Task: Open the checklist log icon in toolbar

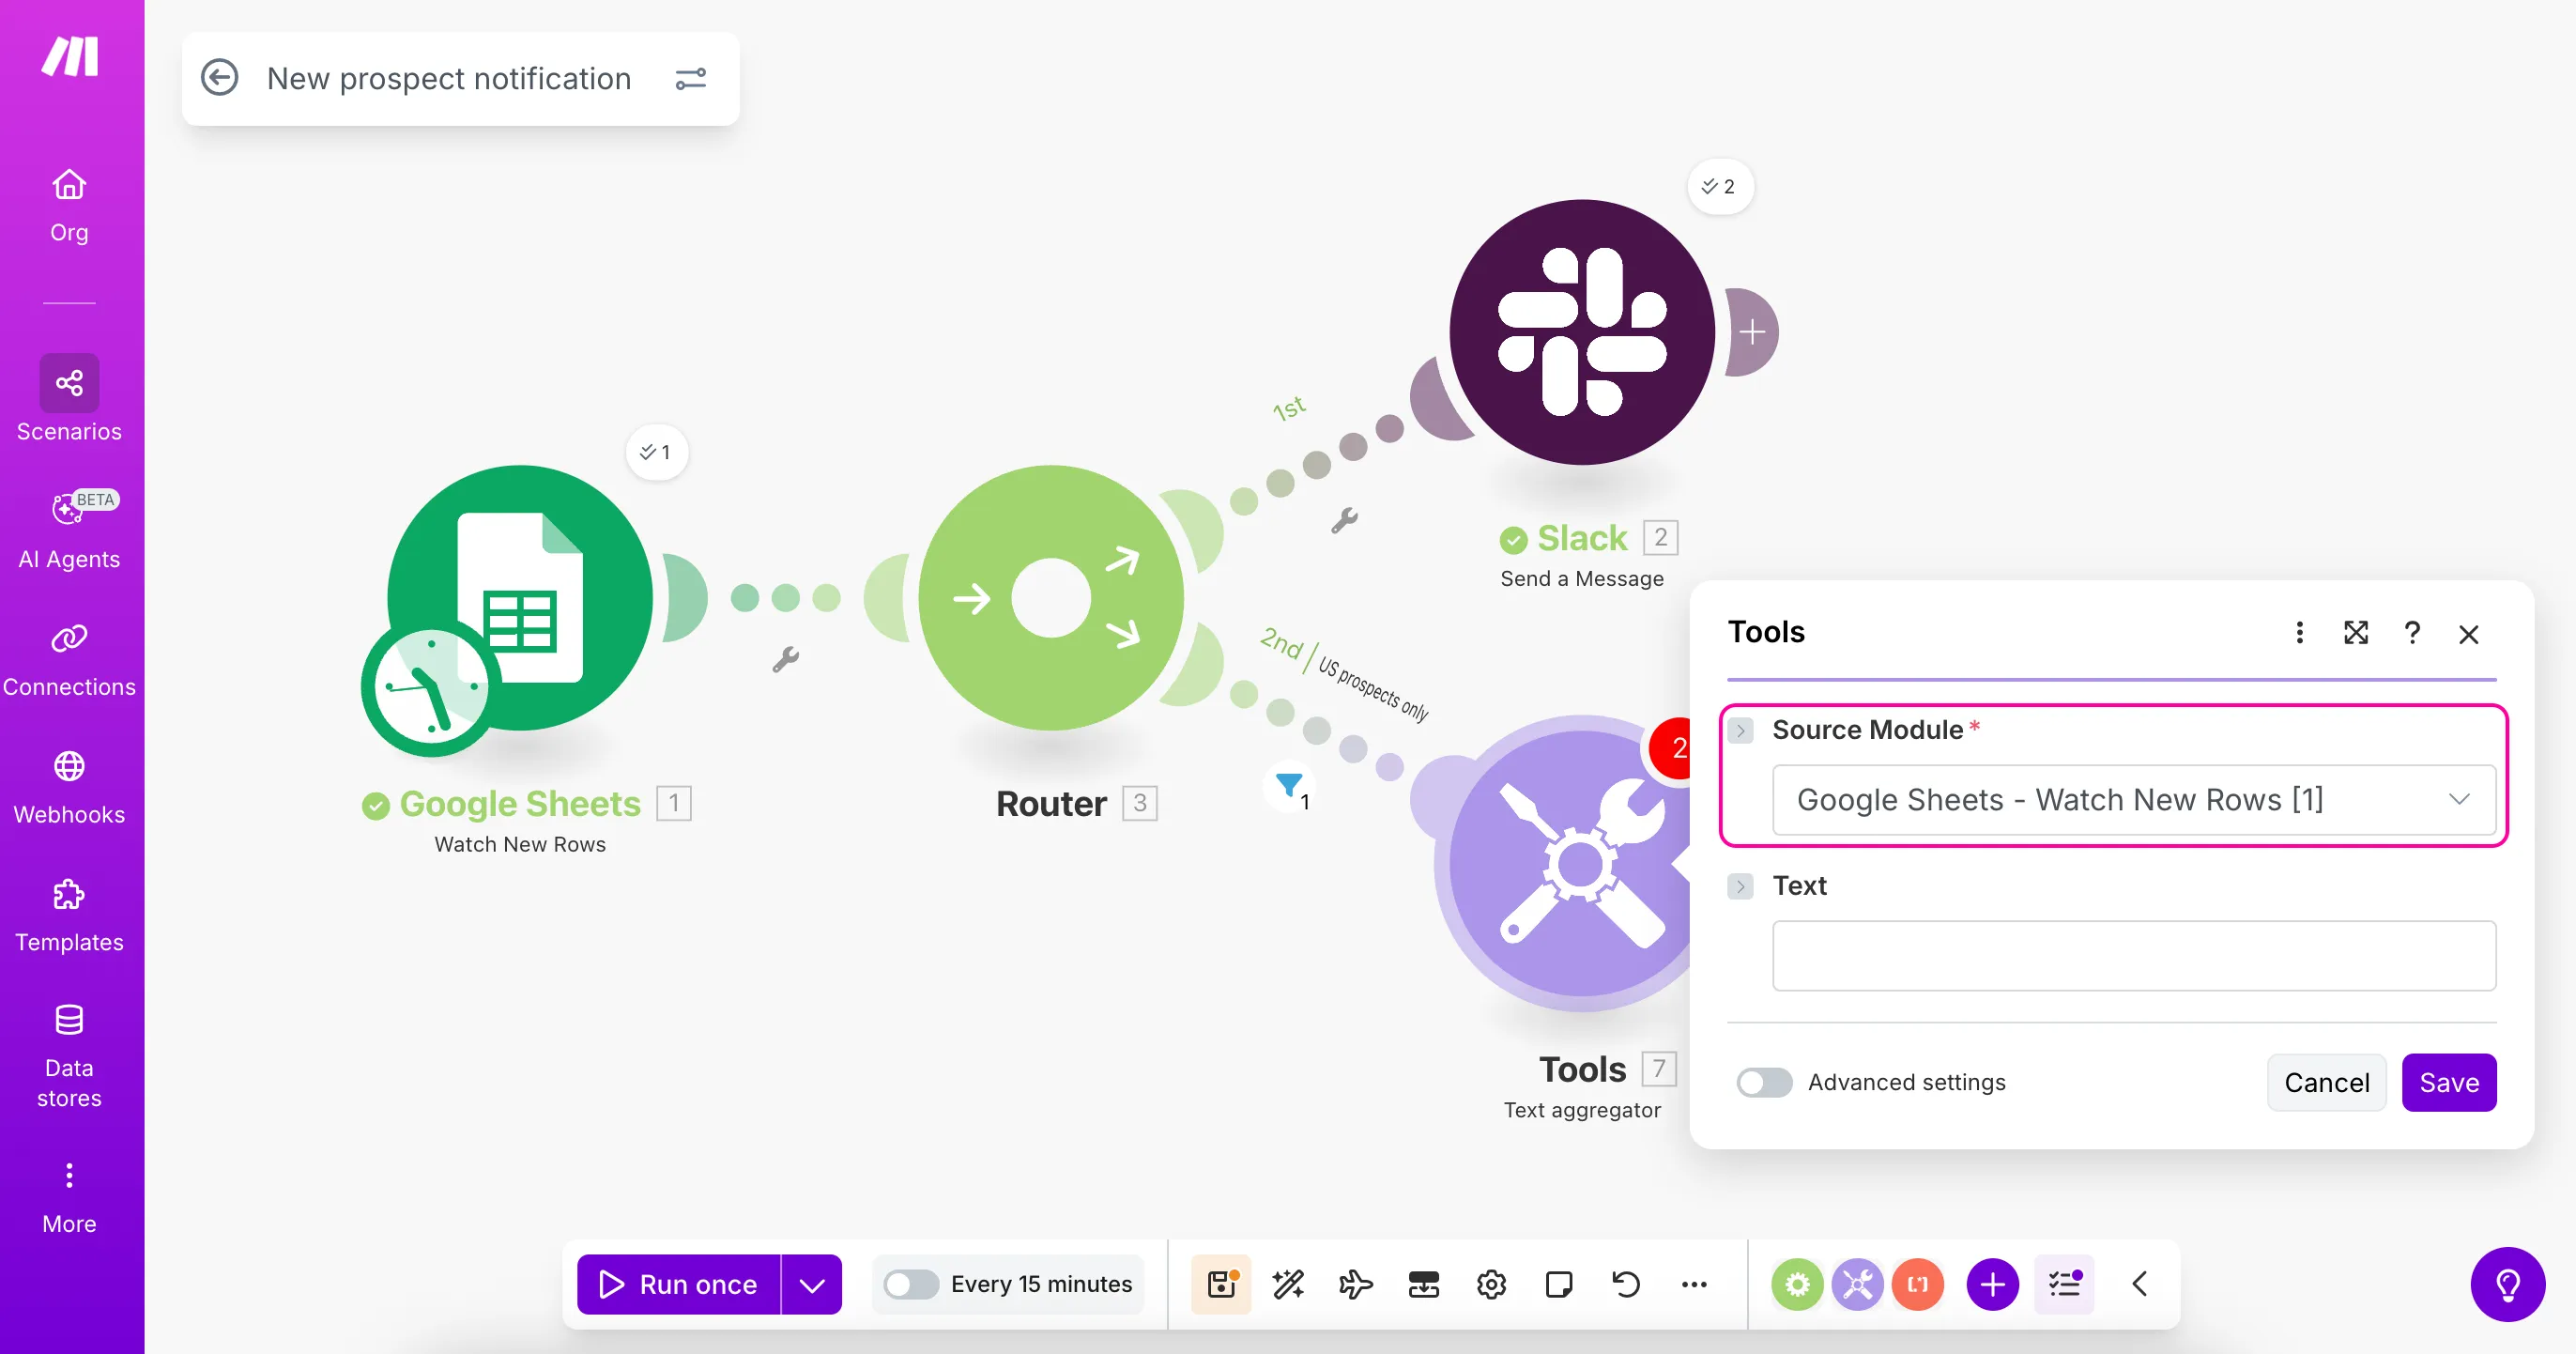Action: click(2065, 1284)
